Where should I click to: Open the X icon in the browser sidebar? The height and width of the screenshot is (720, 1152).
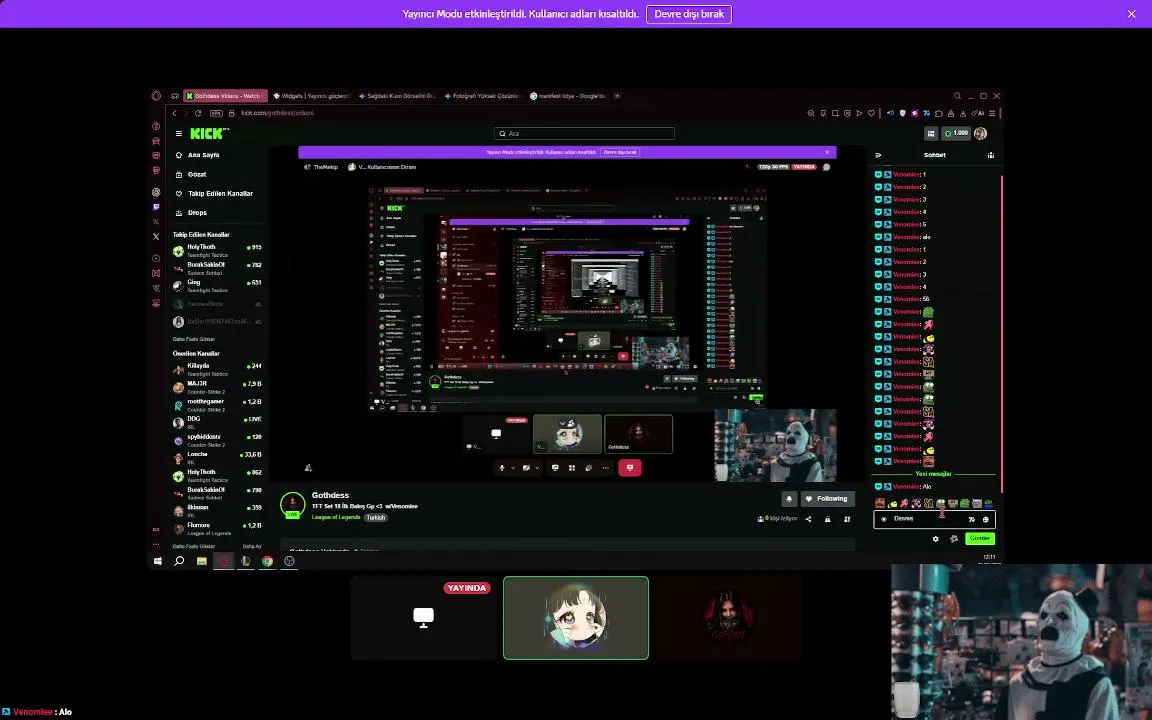[x=156, y=237]
